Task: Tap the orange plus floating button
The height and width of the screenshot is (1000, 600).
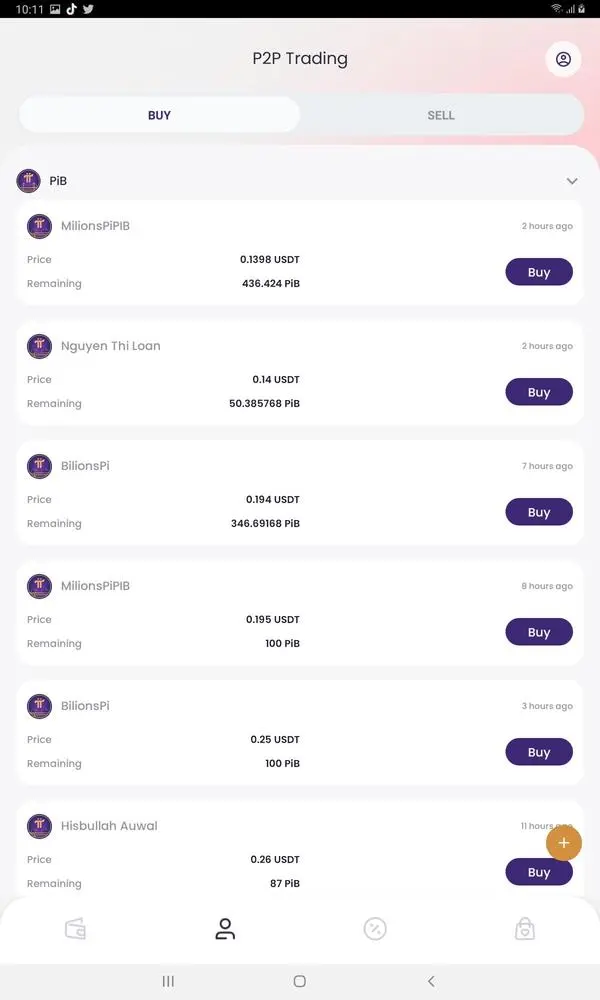Action: point(564,843)
